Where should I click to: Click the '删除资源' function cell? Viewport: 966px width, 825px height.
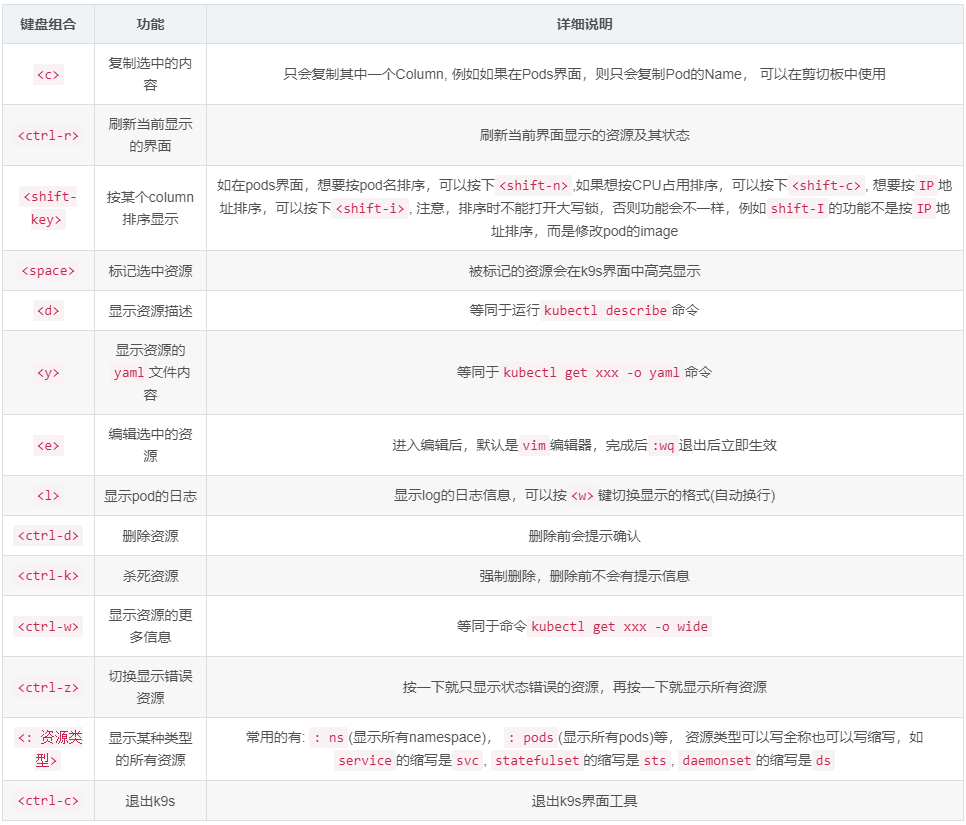coord(150,536)
